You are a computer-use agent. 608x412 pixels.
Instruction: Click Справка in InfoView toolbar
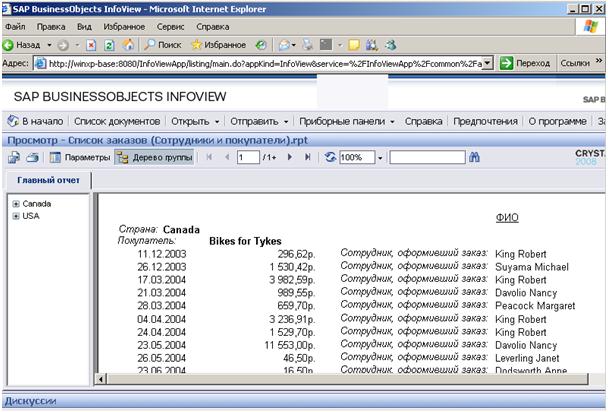pos(423,121)
